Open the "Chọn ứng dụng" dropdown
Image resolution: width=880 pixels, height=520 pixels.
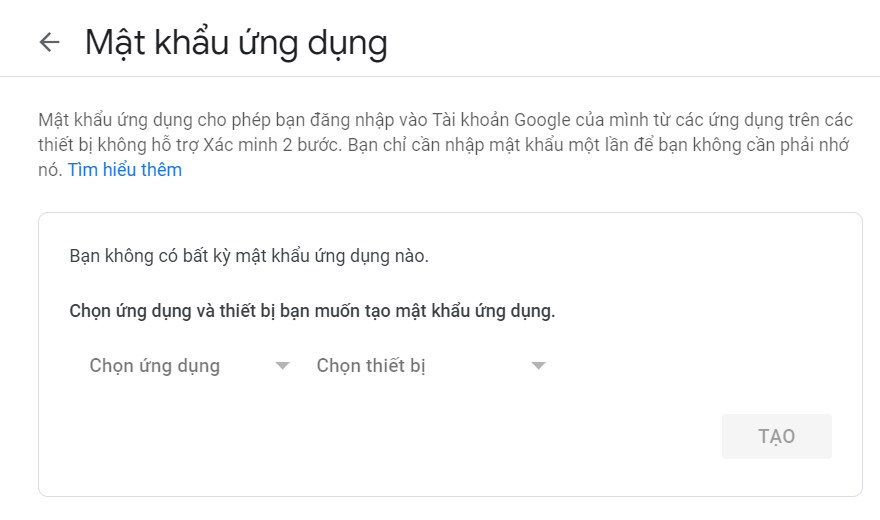point(155,366)
